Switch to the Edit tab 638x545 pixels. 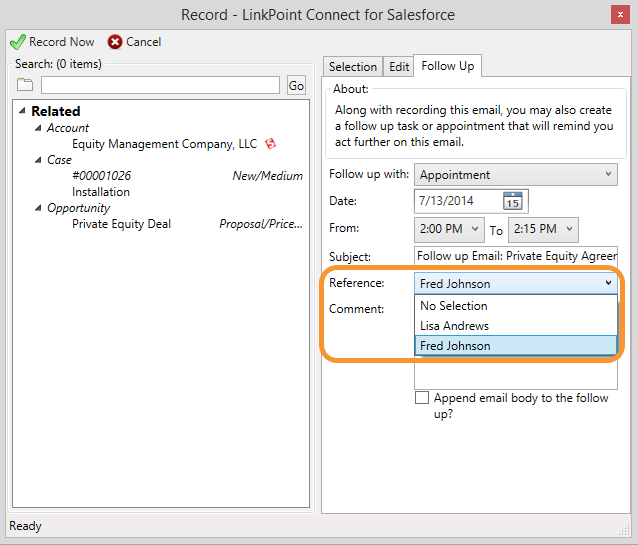pyautogui.click(x=399, y=67)
